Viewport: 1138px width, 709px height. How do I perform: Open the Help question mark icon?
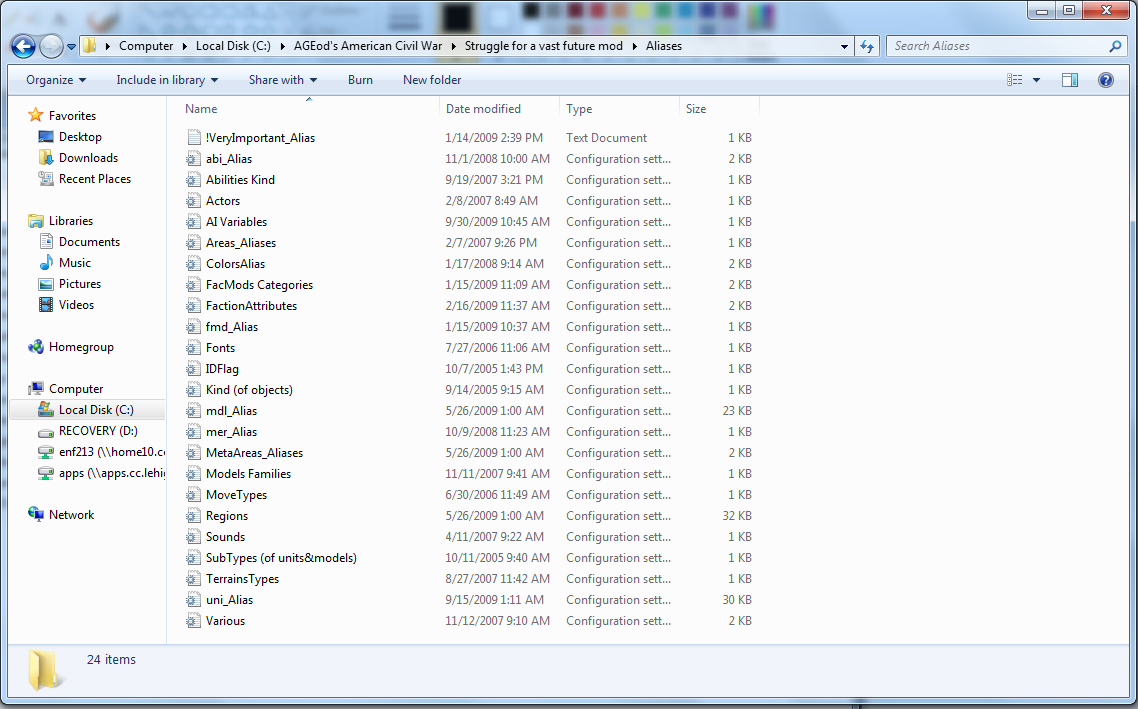tap(1106, 80)
